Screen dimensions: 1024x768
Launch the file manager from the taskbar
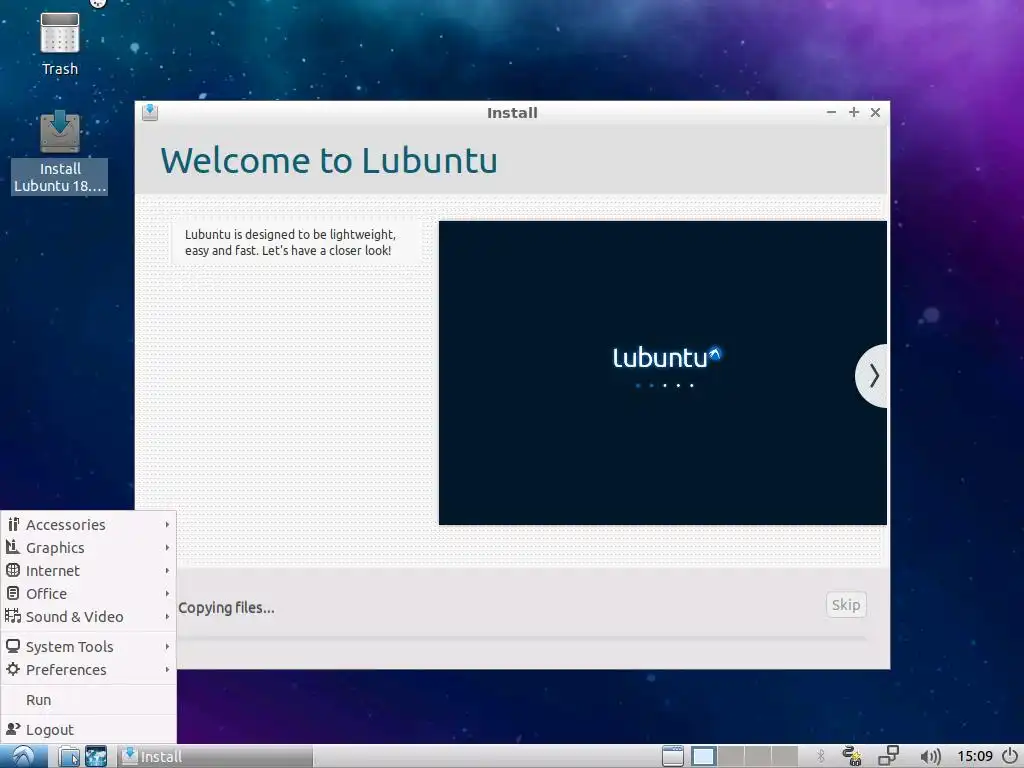(x=69, y=756)
